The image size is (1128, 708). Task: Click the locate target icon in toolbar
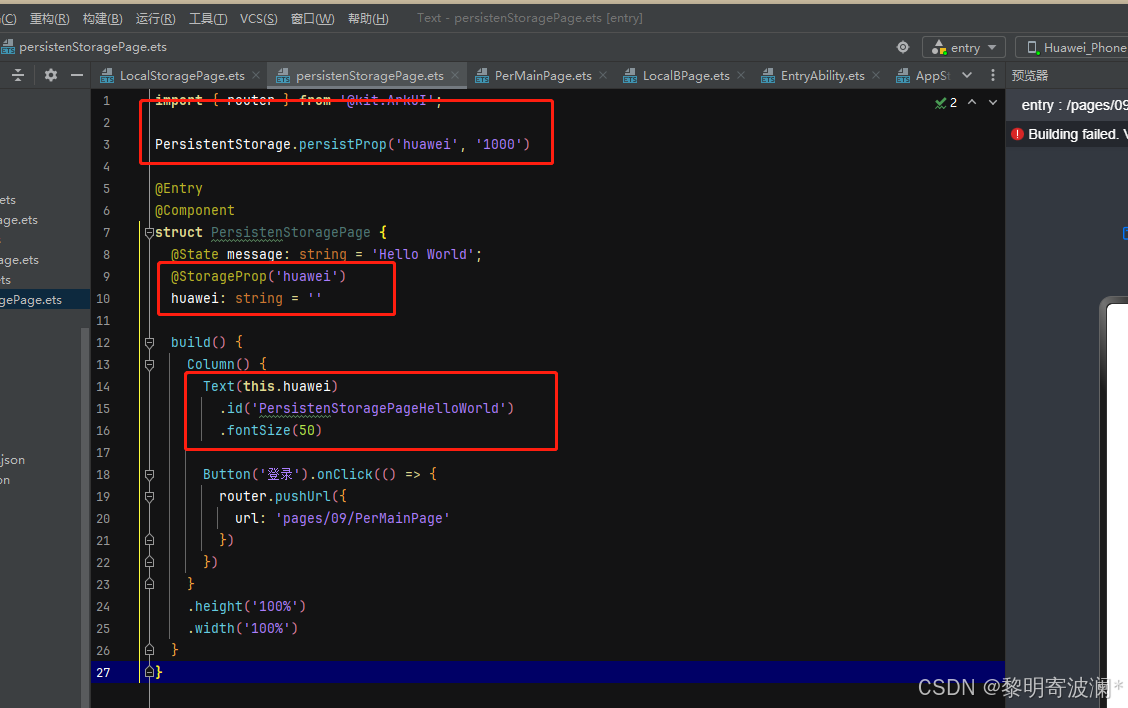coord(903,47)
